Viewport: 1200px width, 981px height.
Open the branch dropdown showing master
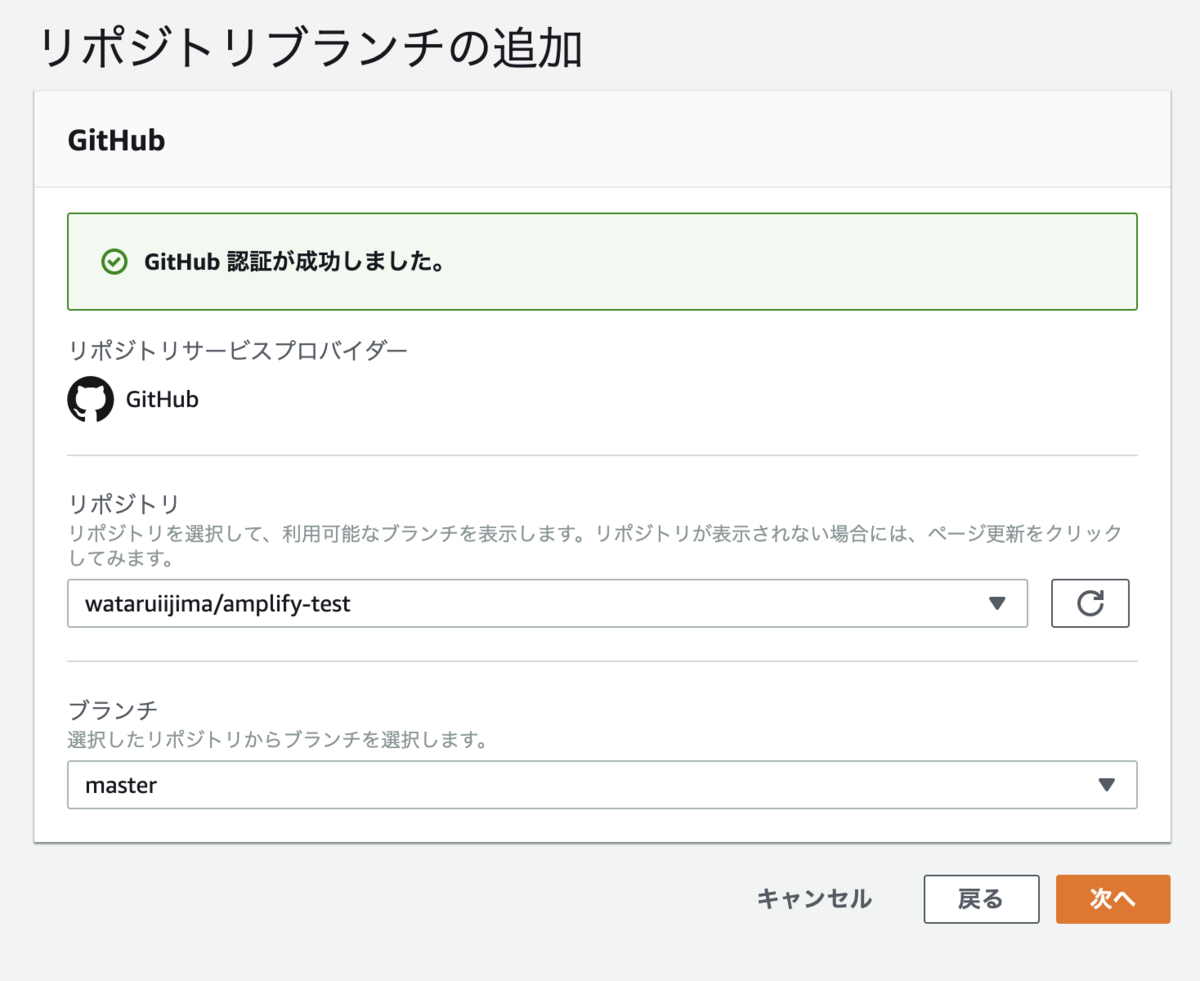(x=602, y=785)
